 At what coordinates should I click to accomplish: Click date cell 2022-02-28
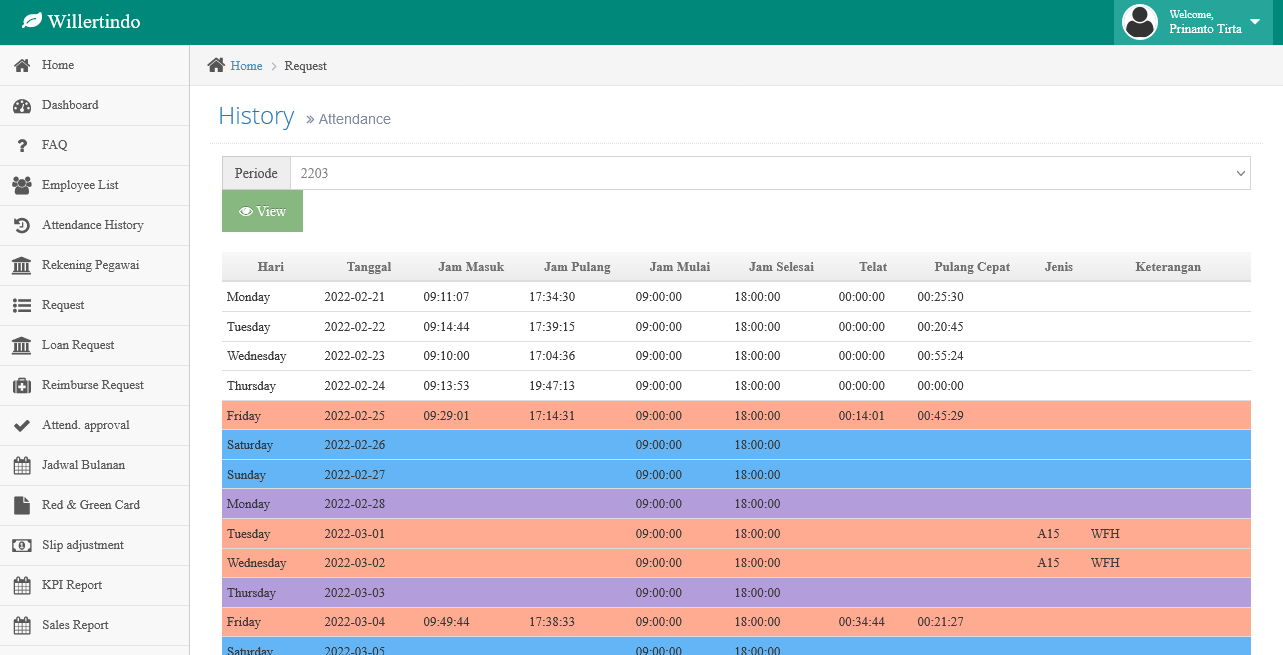tap(354, 504)
